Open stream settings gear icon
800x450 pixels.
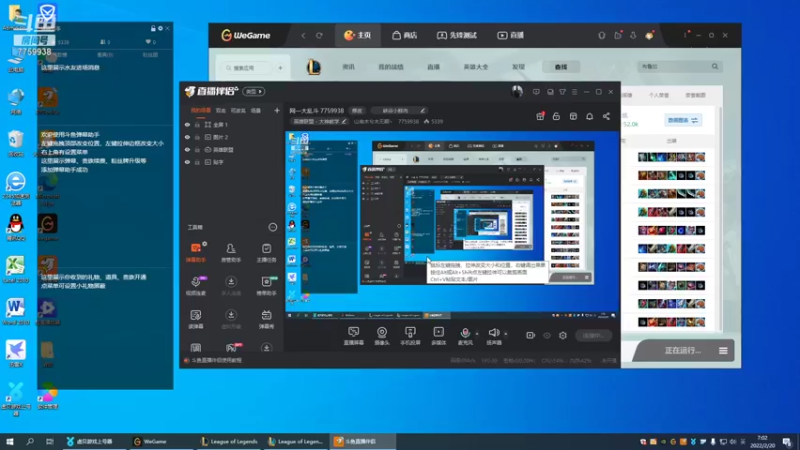pyautogui.click(x=563, y=335)
